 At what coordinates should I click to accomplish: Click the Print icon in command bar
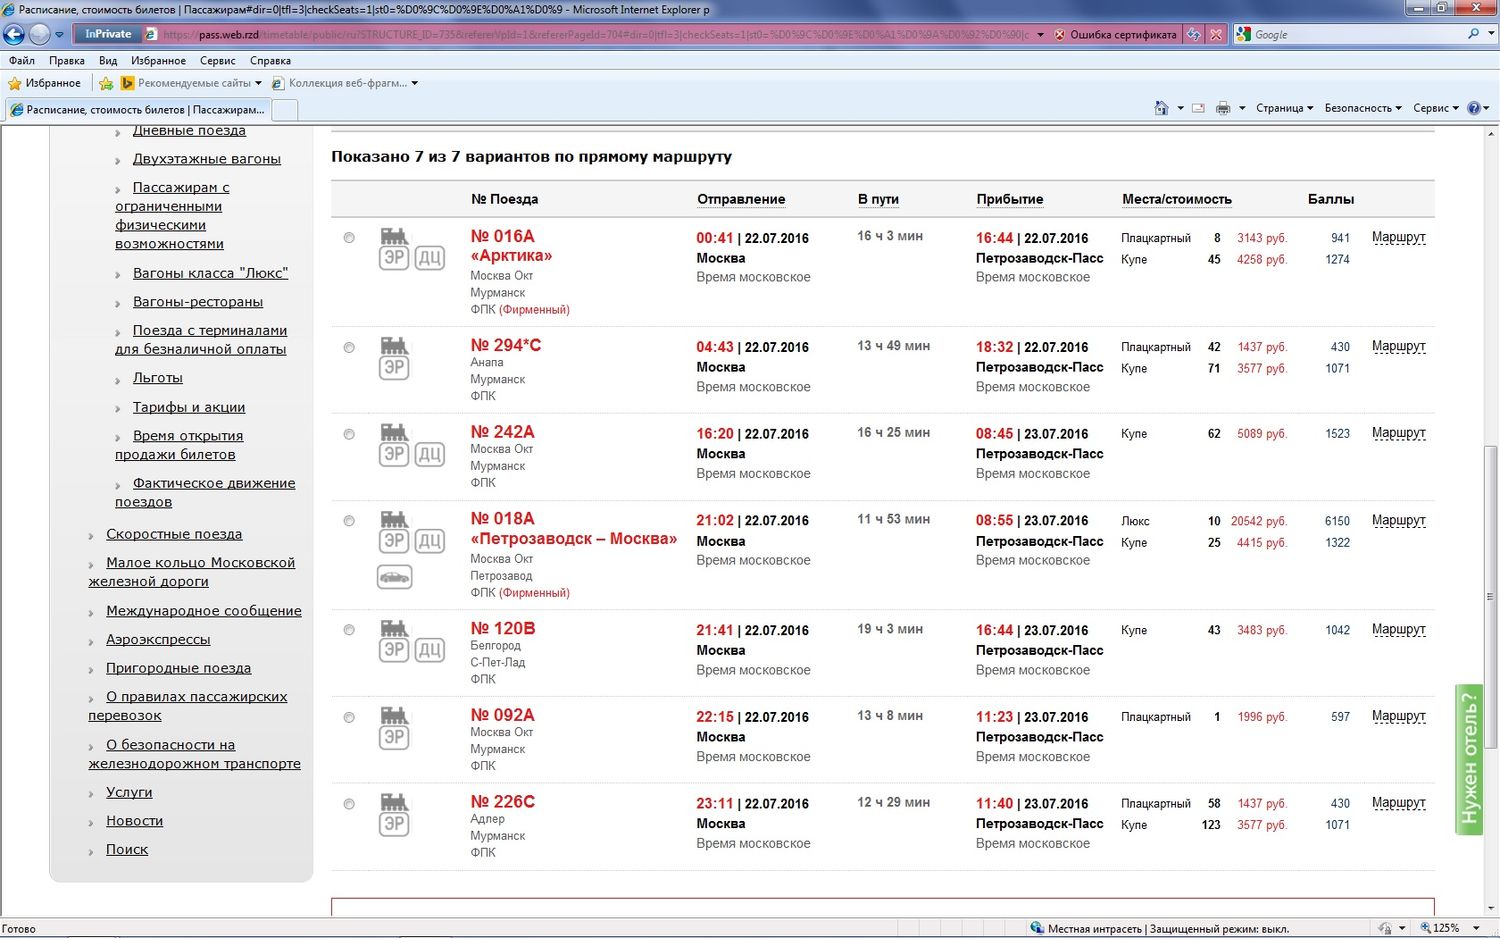1222,108
